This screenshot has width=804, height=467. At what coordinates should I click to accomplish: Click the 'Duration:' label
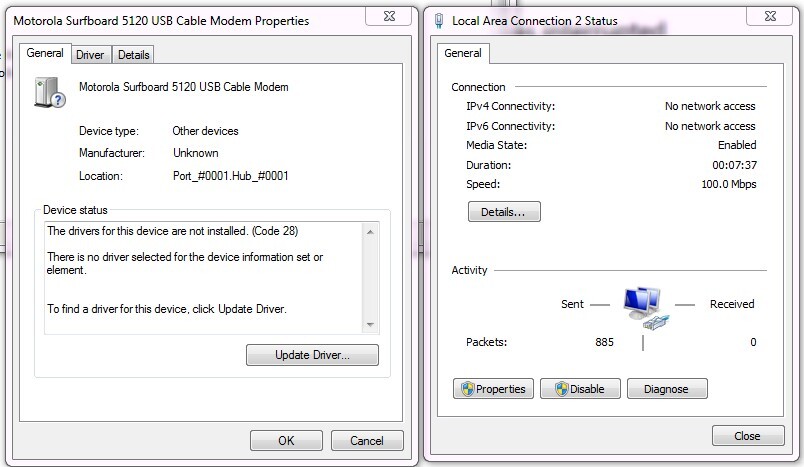click(488, 165)
